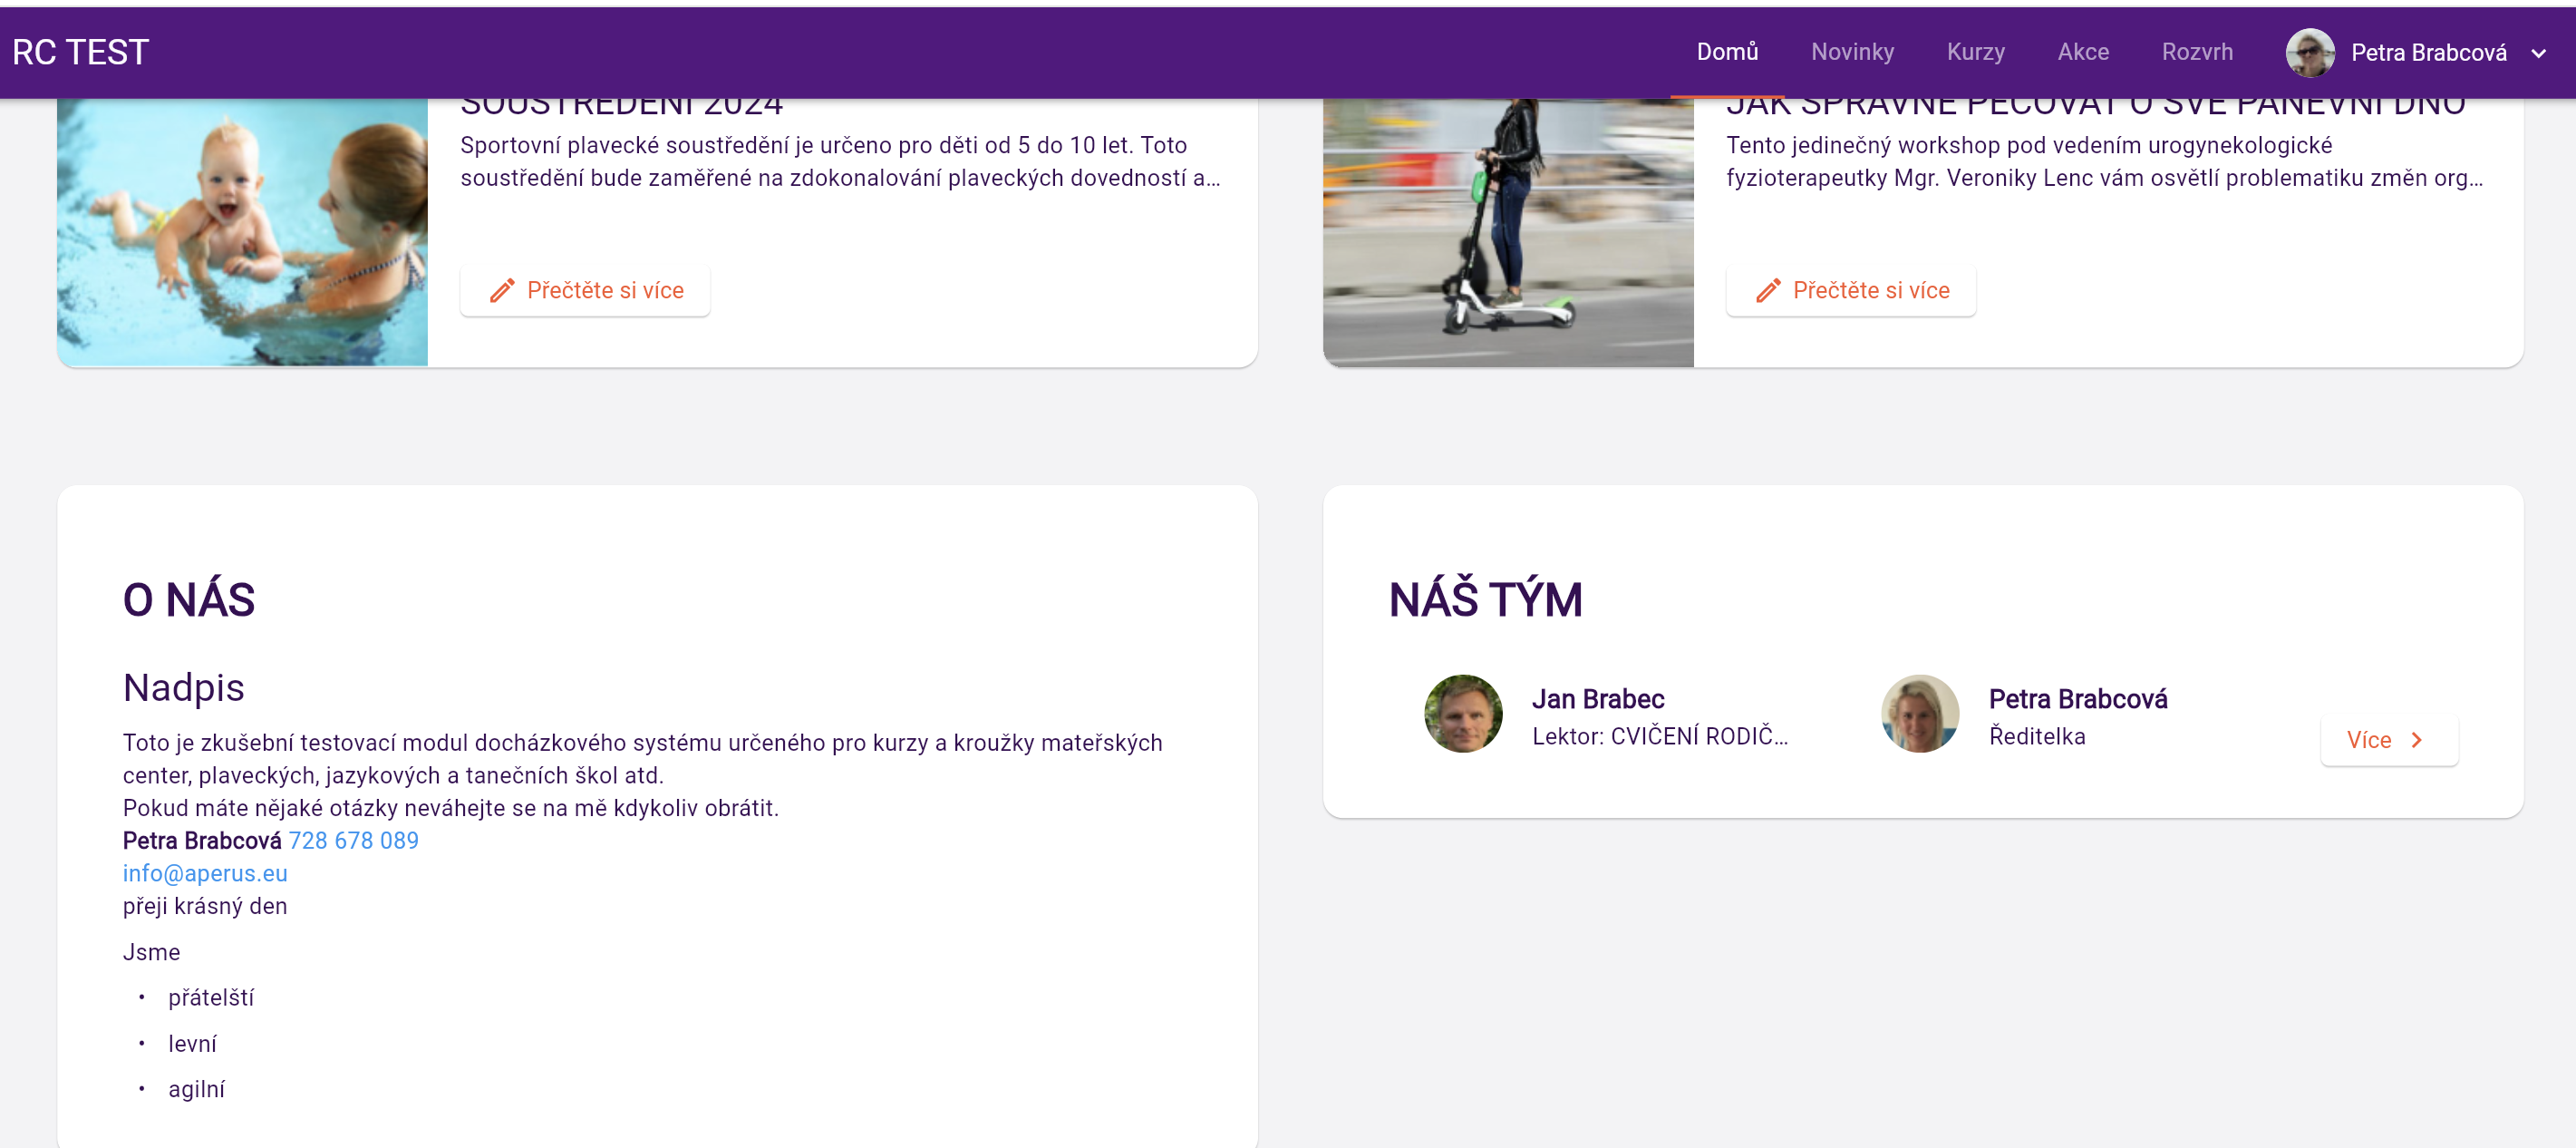Switch to Kurzy page
This screenshot has height=1148, width=2576.
pyautogui.click(x=1975, y=52)
